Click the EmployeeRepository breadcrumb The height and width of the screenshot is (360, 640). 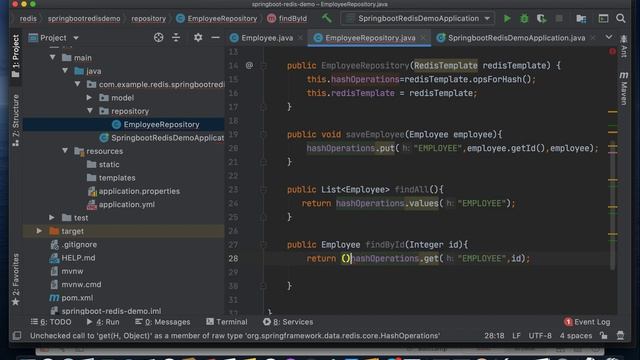[x=217, y=18]
